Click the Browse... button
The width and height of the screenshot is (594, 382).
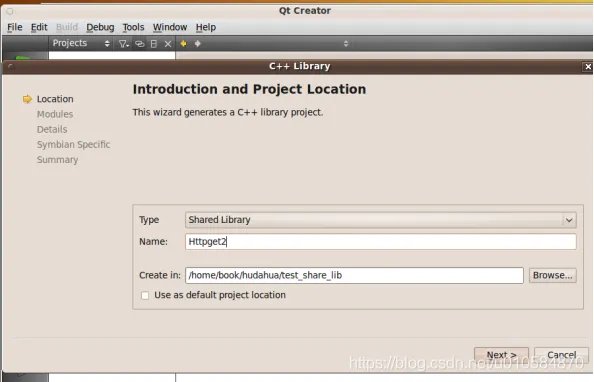(553, 276)
